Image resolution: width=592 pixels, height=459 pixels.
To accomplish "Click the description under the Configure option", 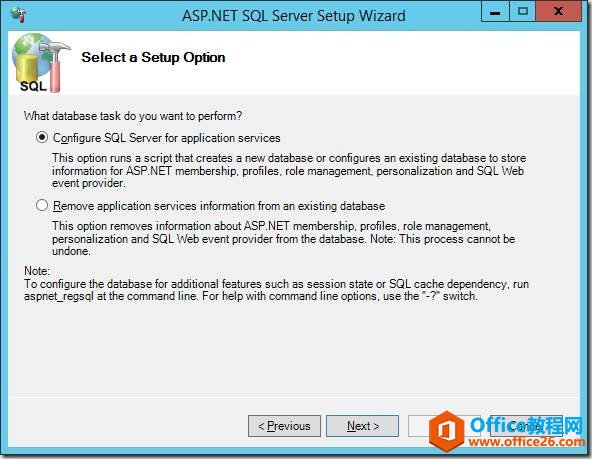I will pos(289,171).
